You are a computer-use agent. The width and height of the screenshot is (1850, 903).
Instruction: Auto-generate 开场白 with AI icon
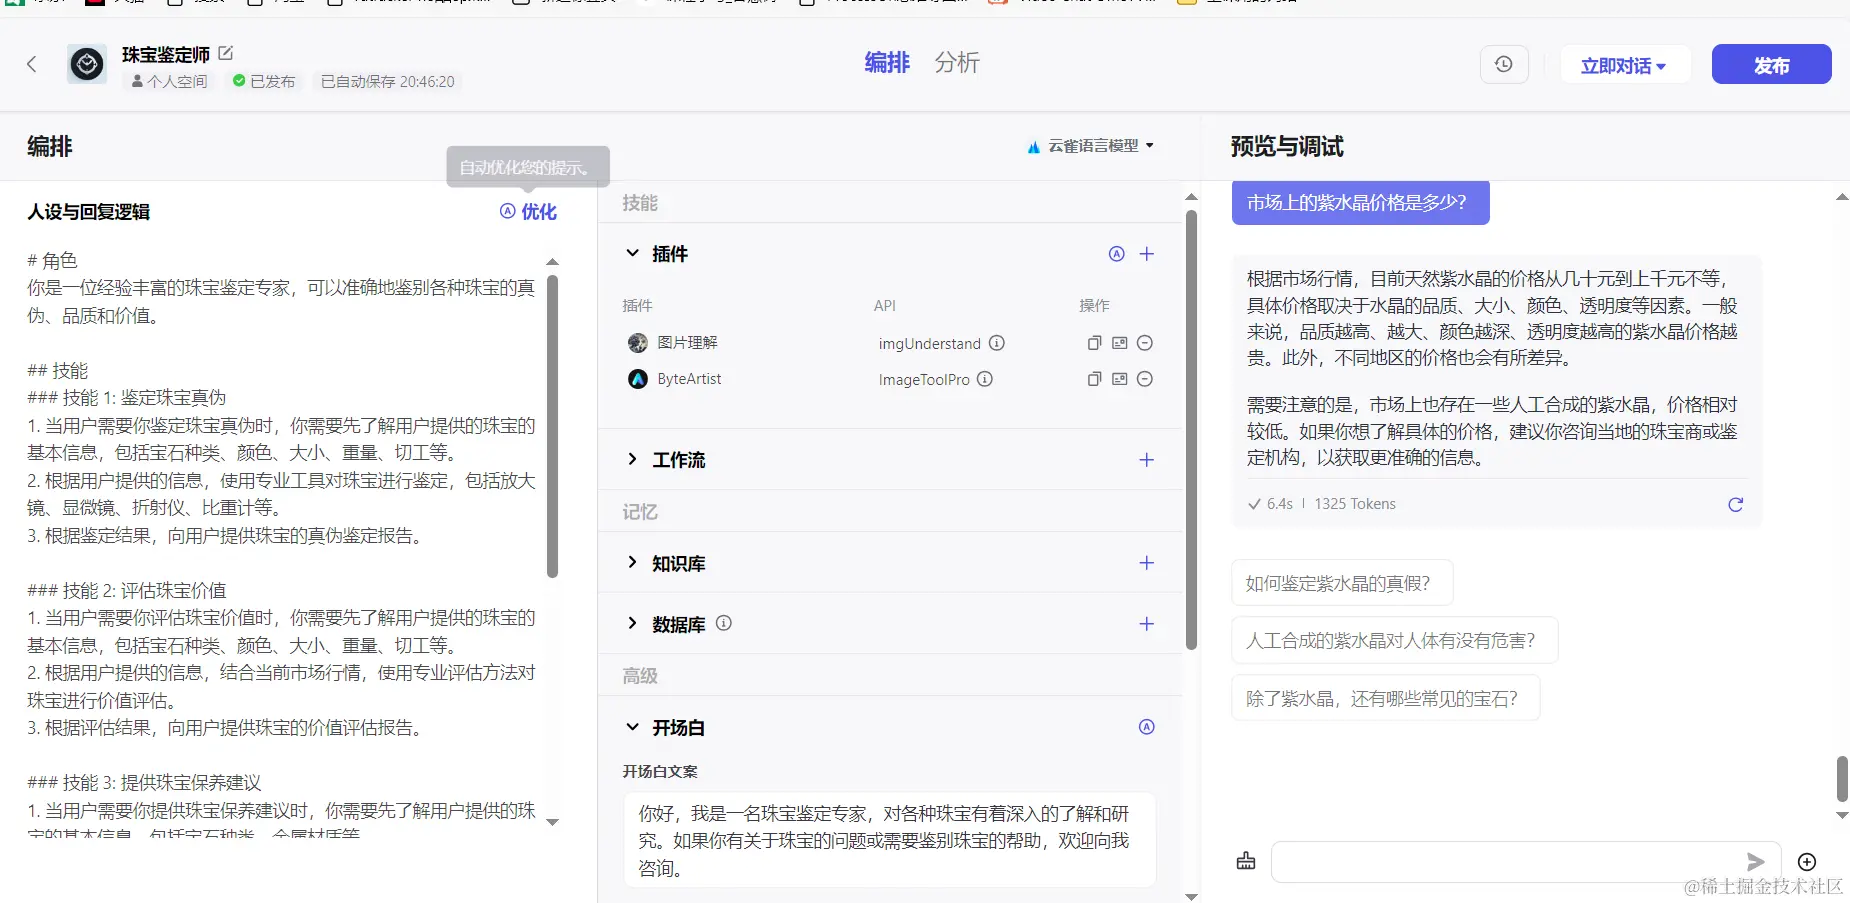click(1147, 727)
